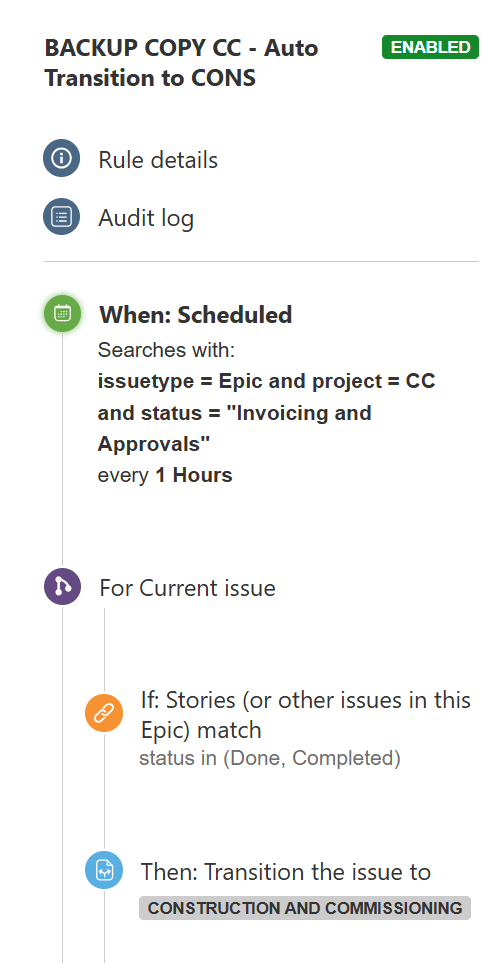502x963 pixels.
Task: Open Then: Transition the issue to action
Action: (286, 871)
